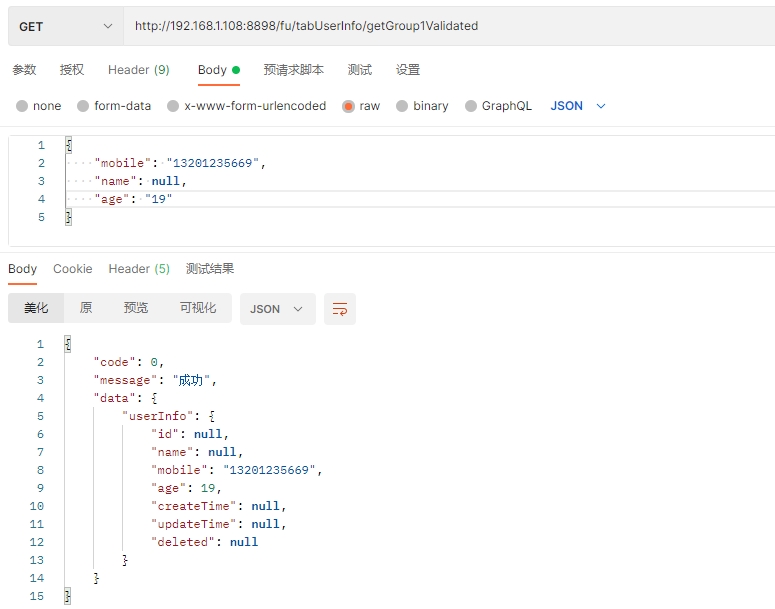Open the GET method dropdown
The width and height of the screenshot is (775, 609).
point(65,26)
